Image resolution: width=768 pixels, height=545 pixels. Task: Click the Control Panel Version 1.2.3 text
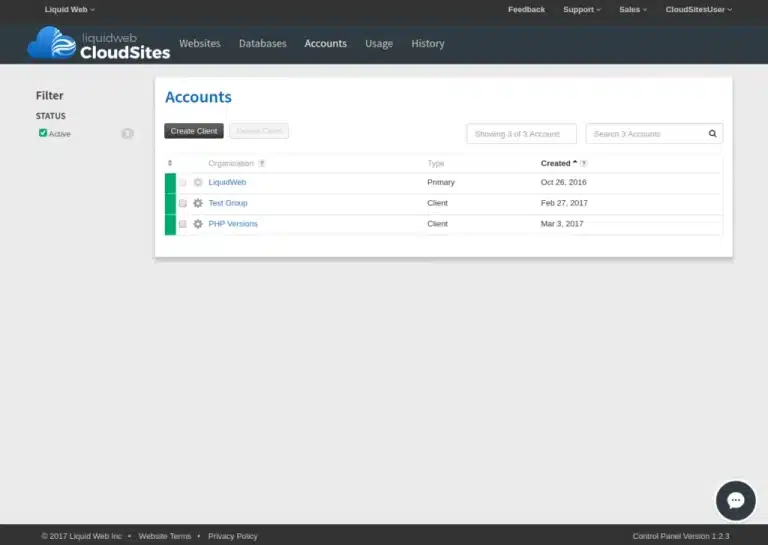tap(681, 536)
